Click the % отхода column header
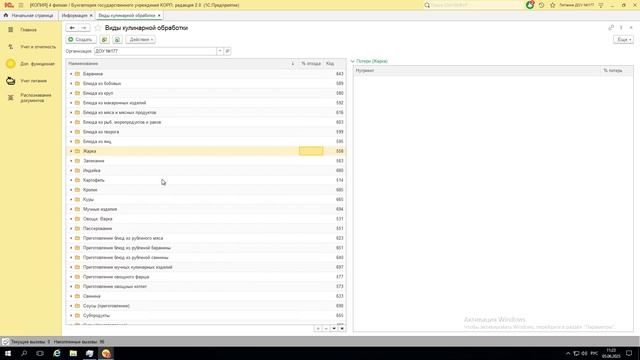Screen dimensions: 640x360 (x=311, y=64)
